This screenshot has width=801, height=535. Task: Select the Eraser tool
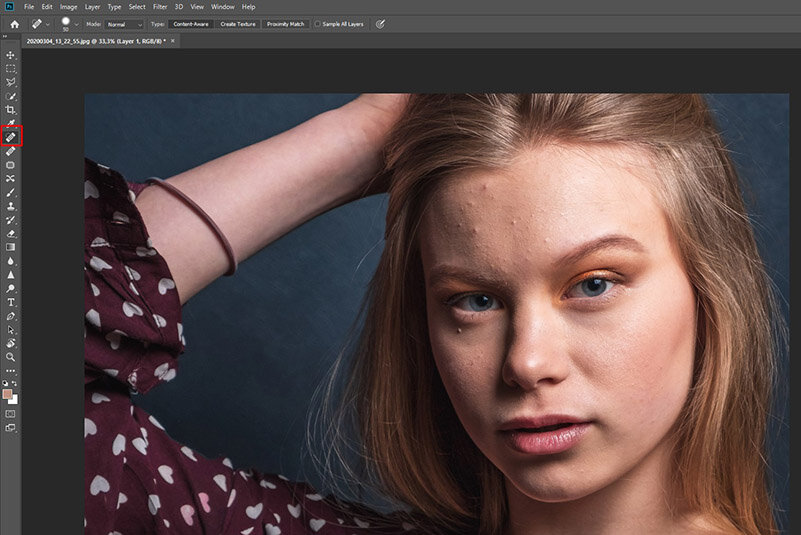11,232
